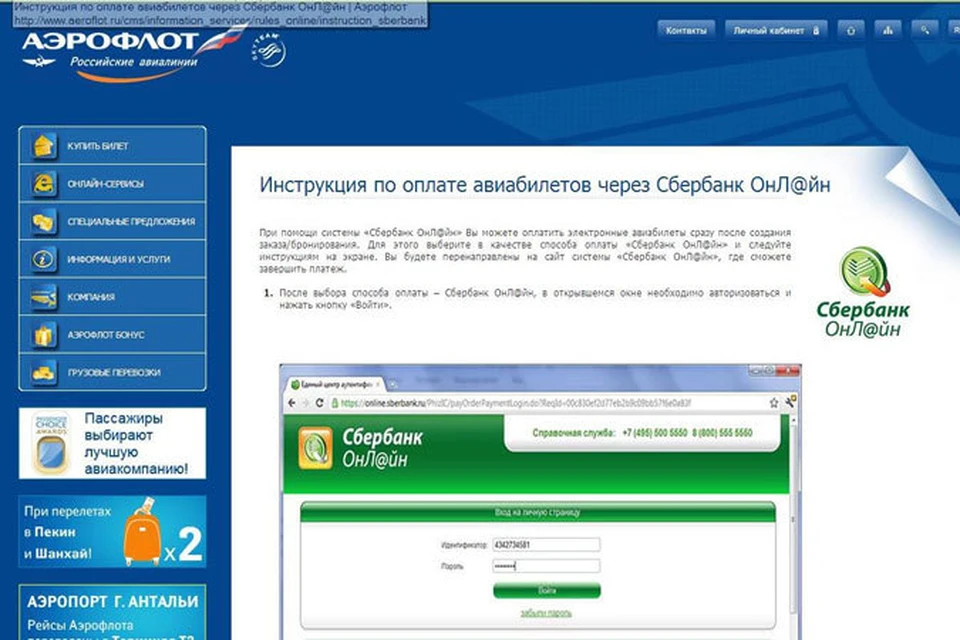Click the green Войти button in Sberbank screenshot
Image resolution: width=960 pixels, height=640 pixels.
[x=546, y=591]
